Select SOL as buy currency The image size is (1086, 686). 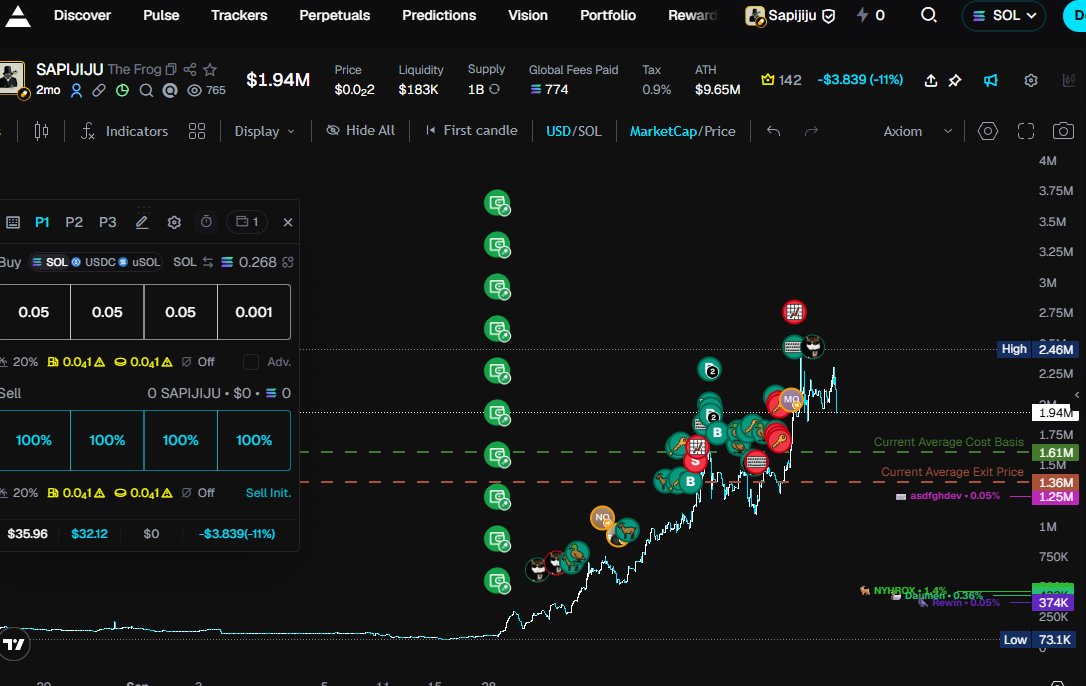pyautogui.click(x=50, y=262)
